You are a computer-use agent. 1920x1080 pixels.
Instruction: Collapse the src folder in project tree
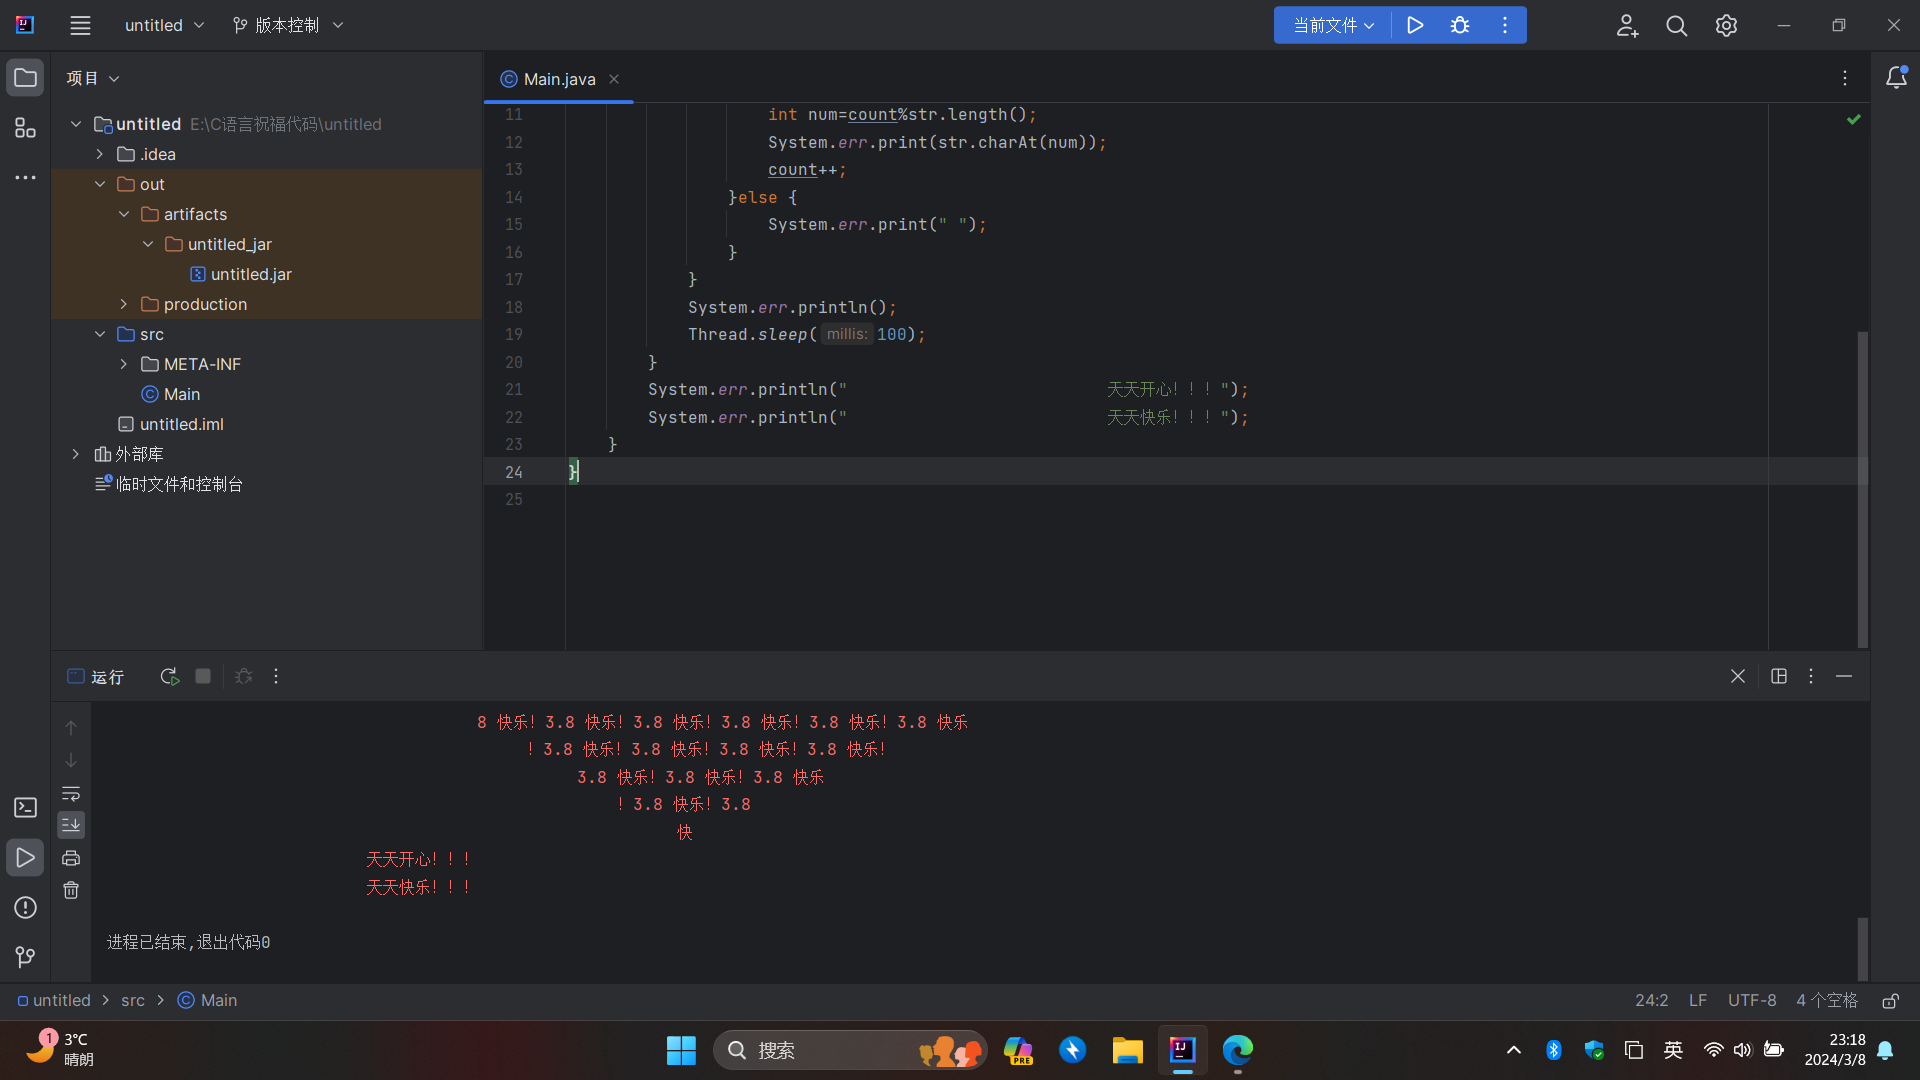click(x=100, y=334)
